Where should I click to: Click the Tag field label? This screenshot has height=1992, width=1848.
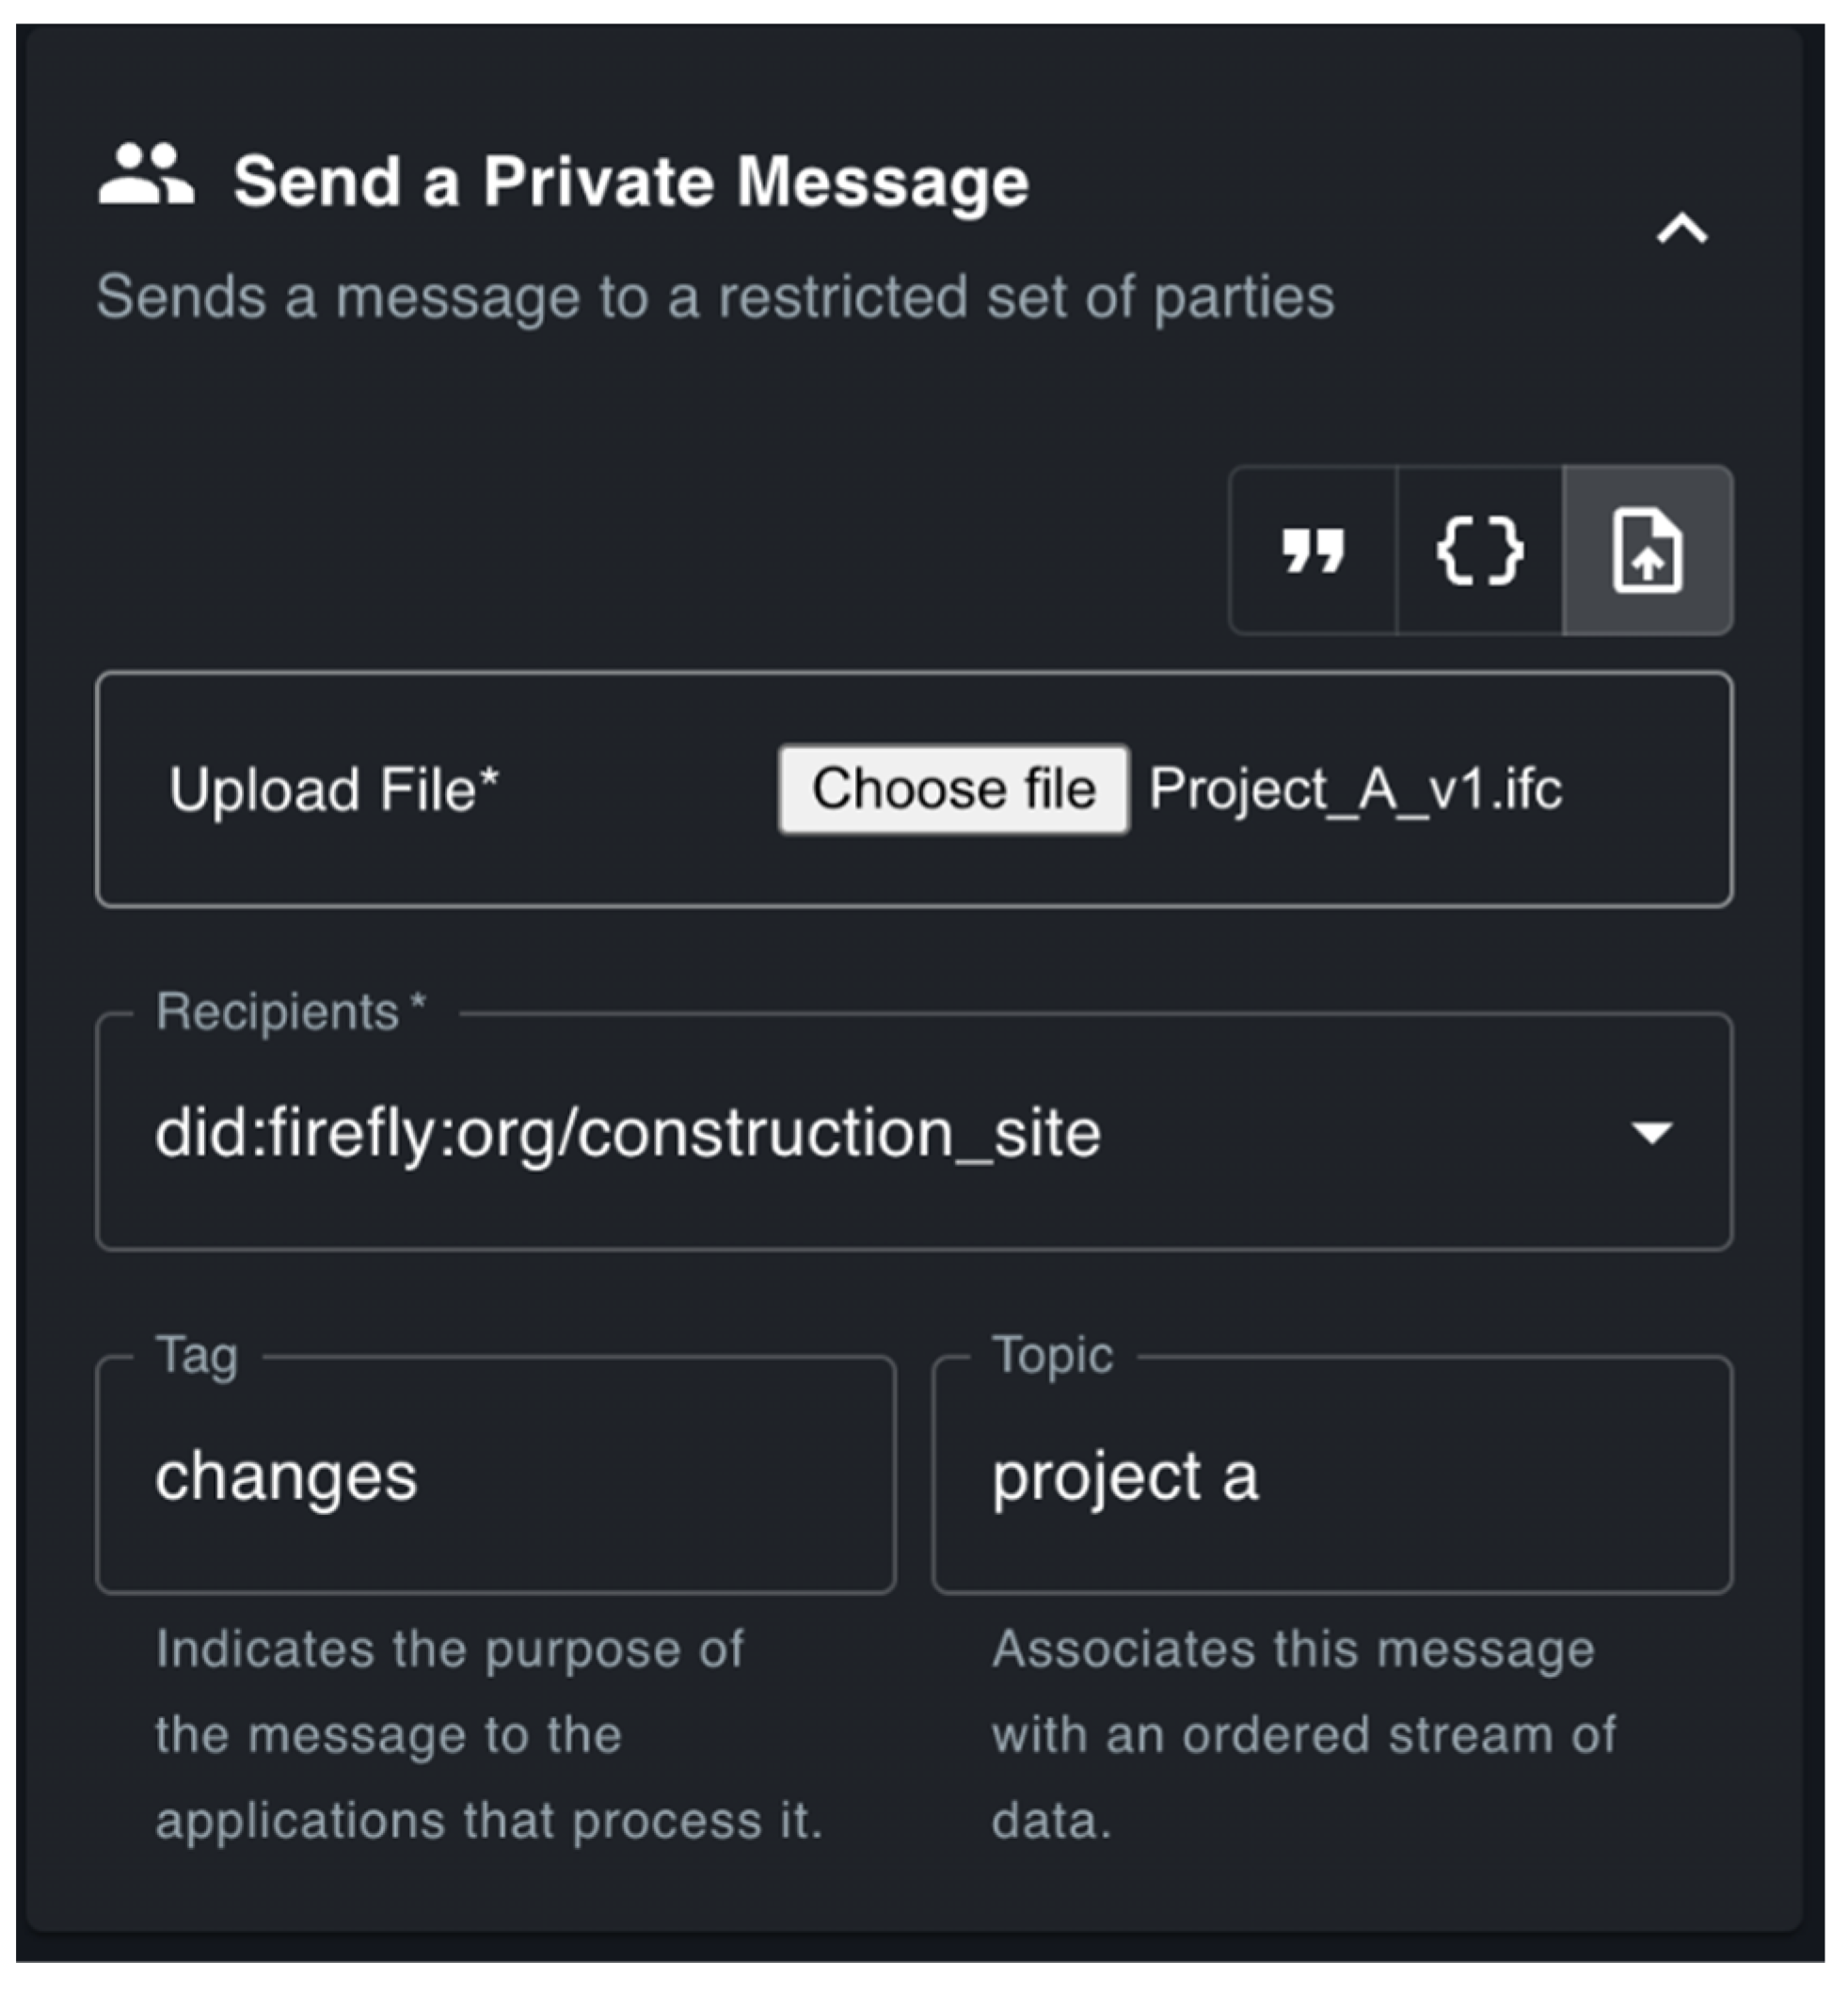coord(197,1356)
